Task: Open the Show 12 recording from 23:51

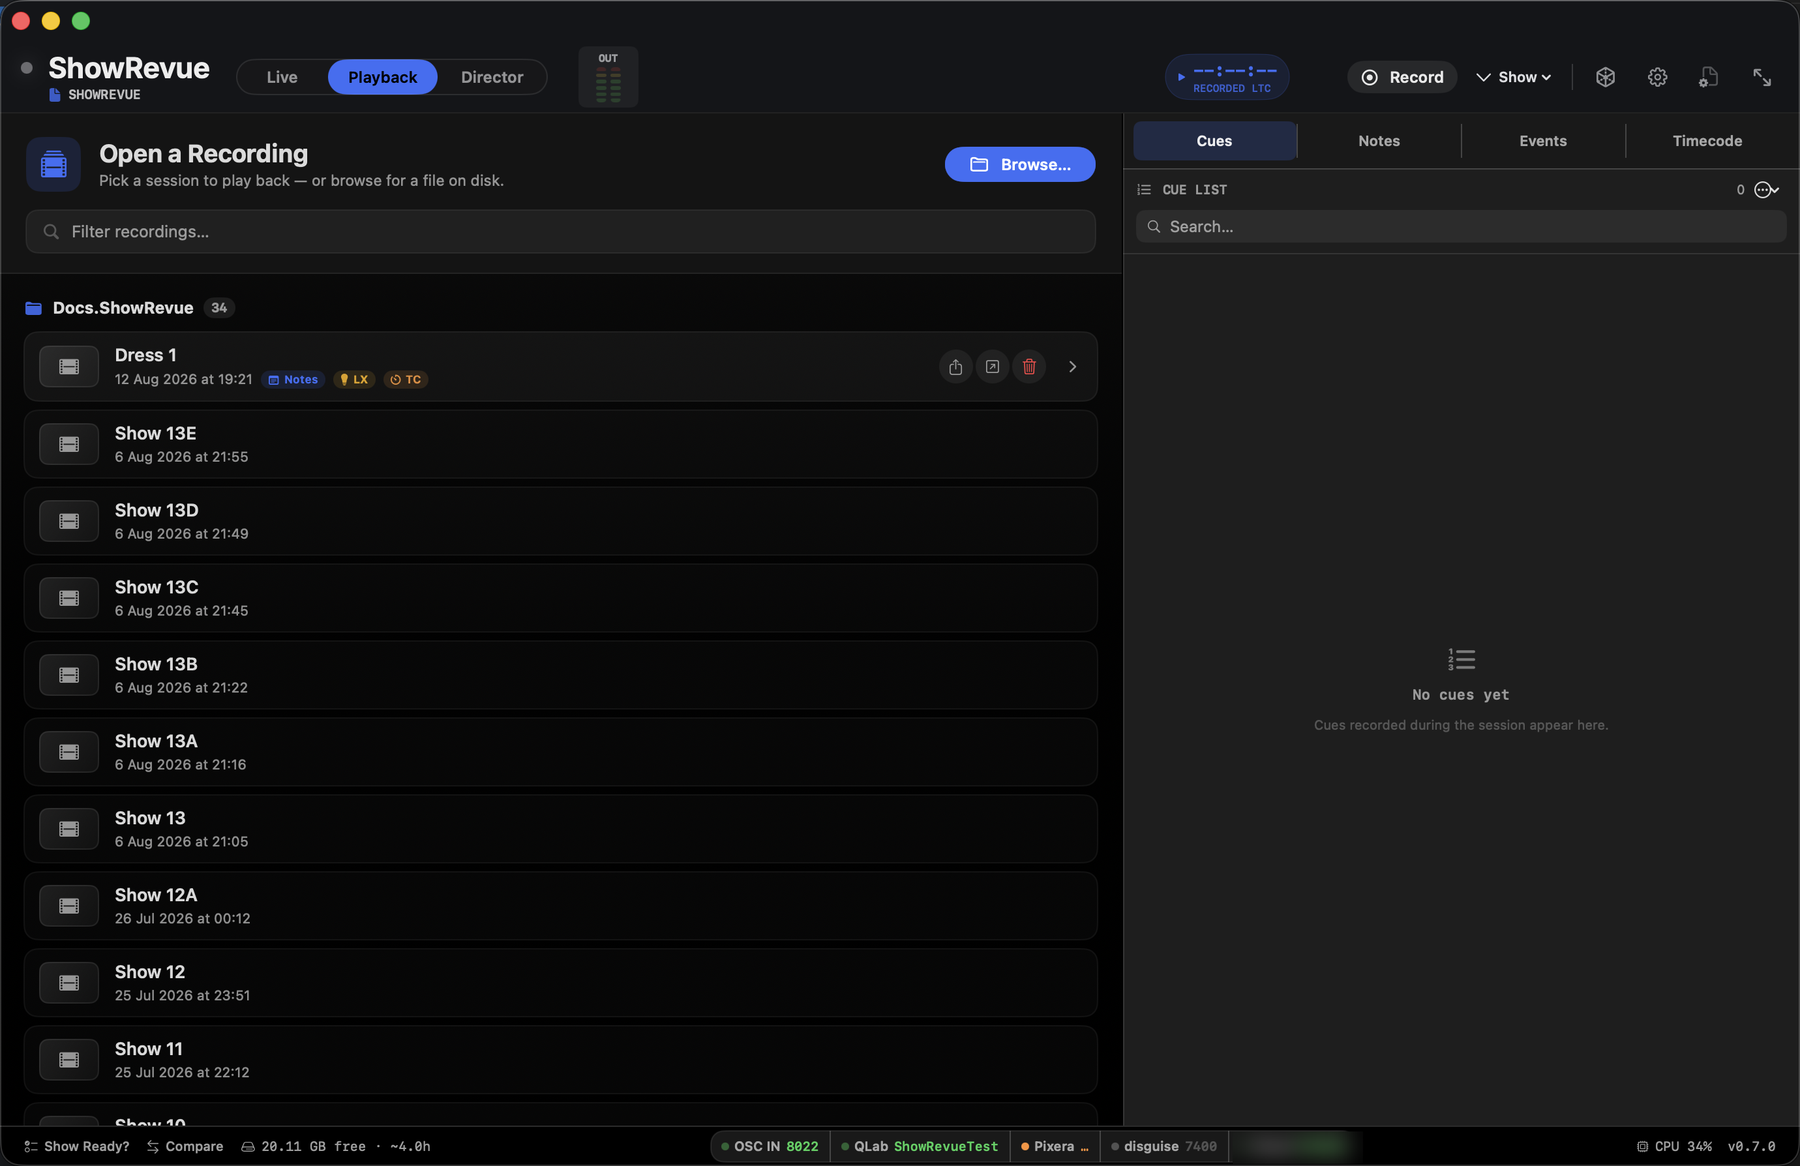Action: [x=561, y=983]
